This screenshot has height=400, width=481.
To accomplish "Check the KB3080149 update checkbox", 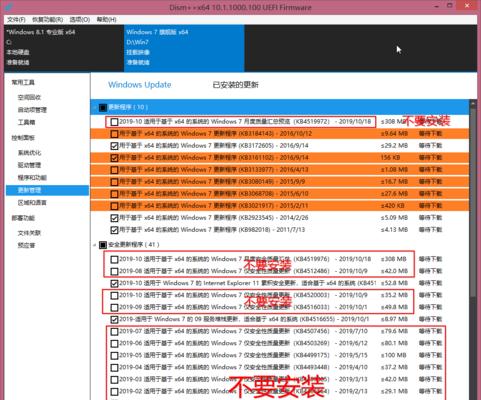I will pyautogui.click(x=114, y=182).
